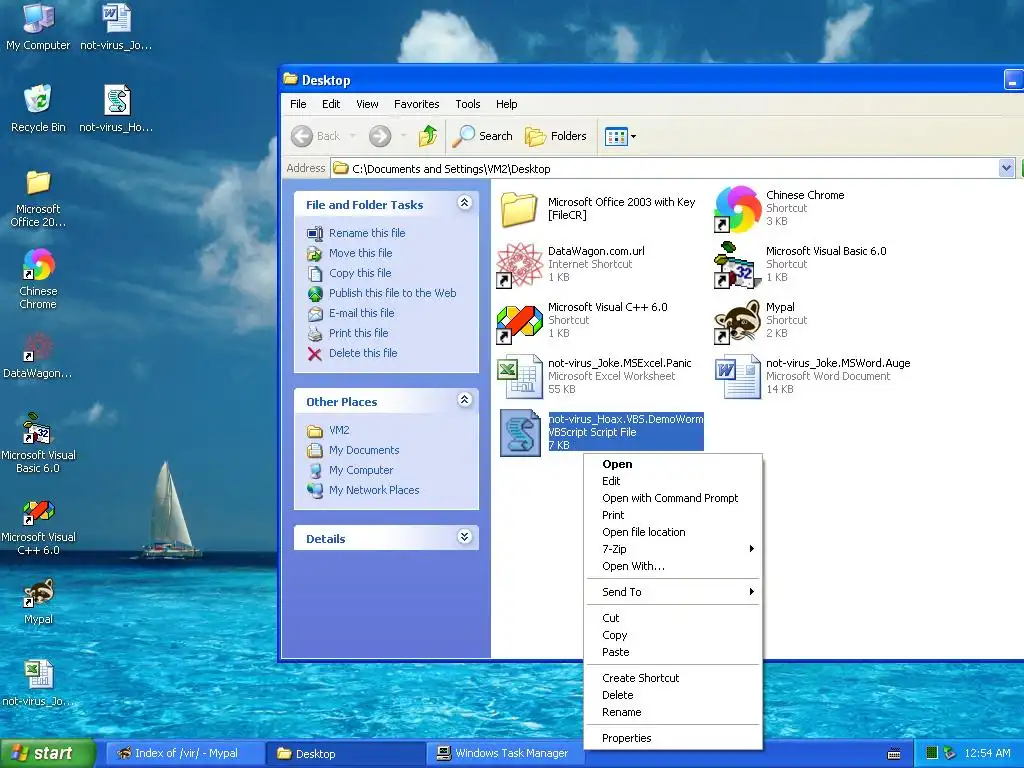Viewport: 1024px width, 768px height.
Task: Select DataWagon shortcut on the desktop
Action: pyautogui.click(x=38, y=355)
